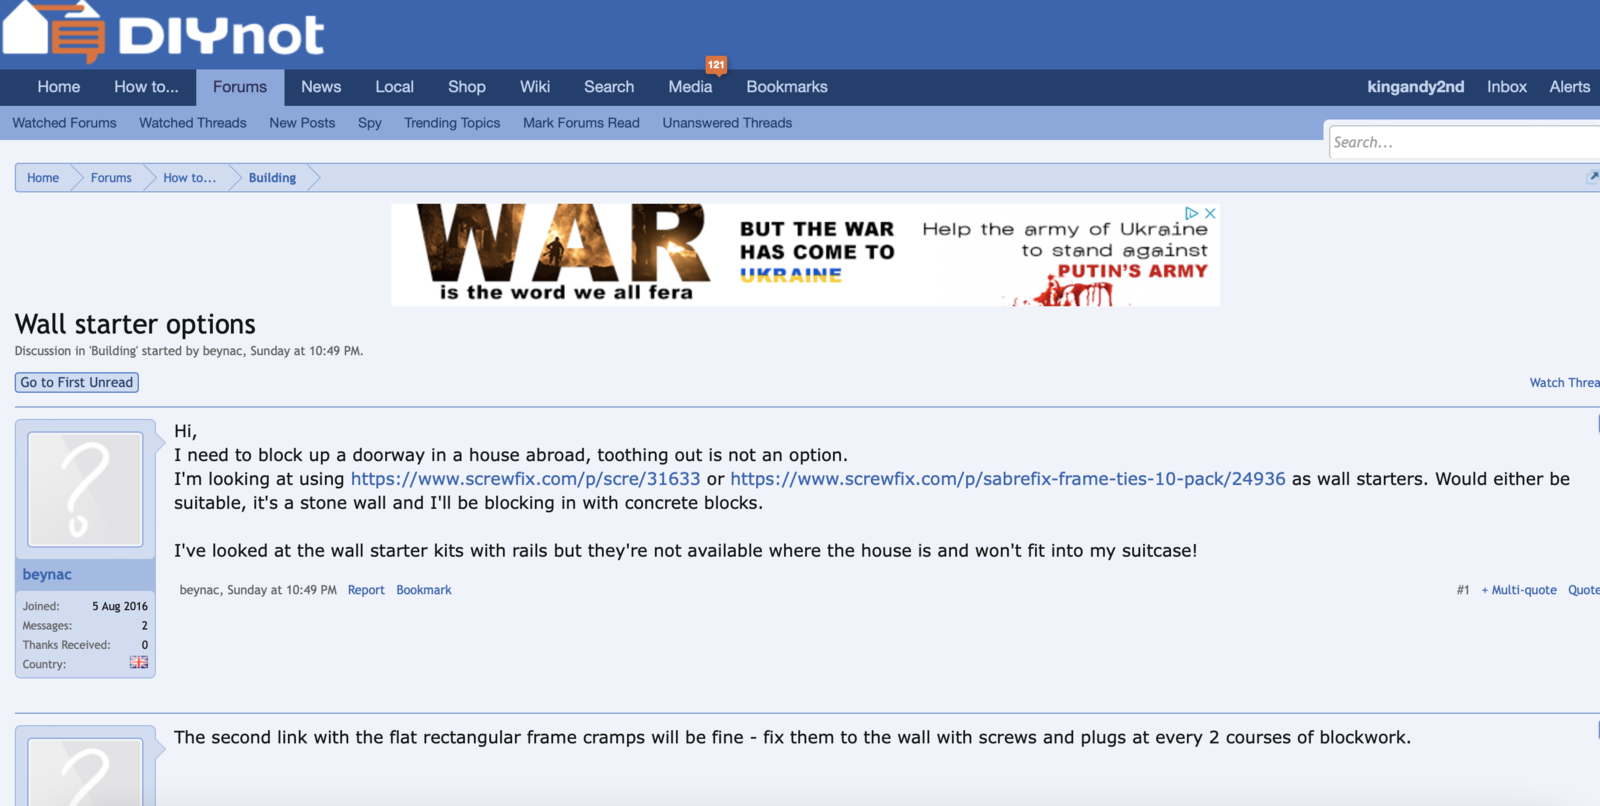Focus the Search input field
Viewport: 1600px width, 806px height.
tap(1465, 142)
